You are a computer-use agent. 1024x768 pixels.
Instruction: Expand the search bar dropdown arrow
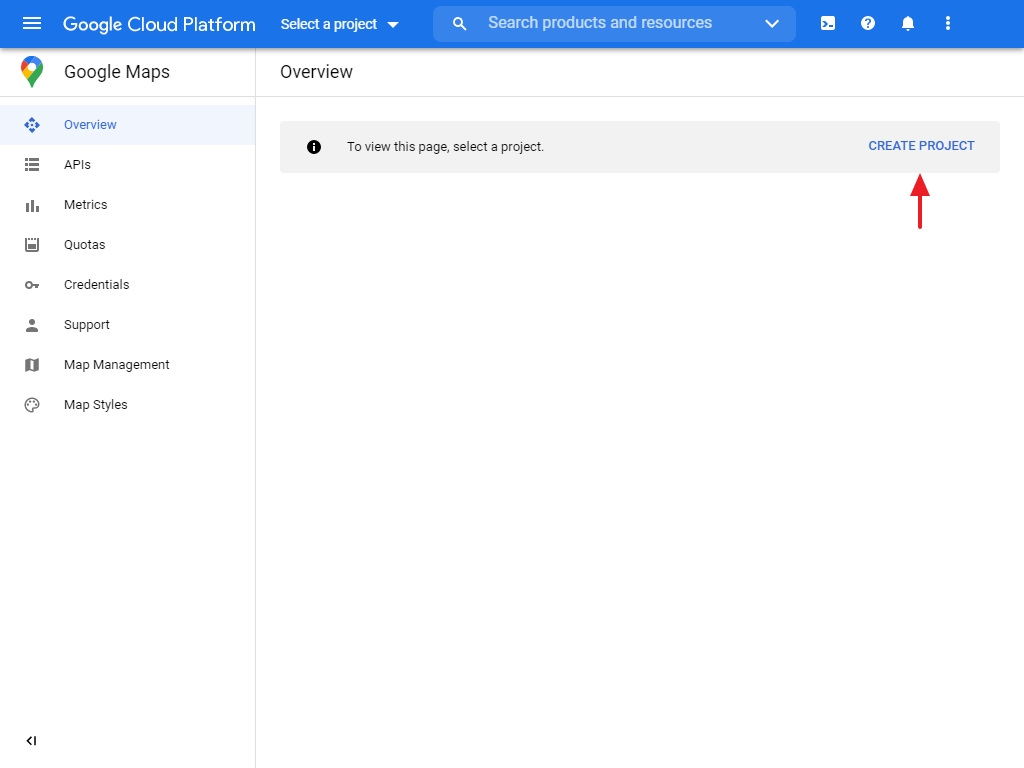772,24
